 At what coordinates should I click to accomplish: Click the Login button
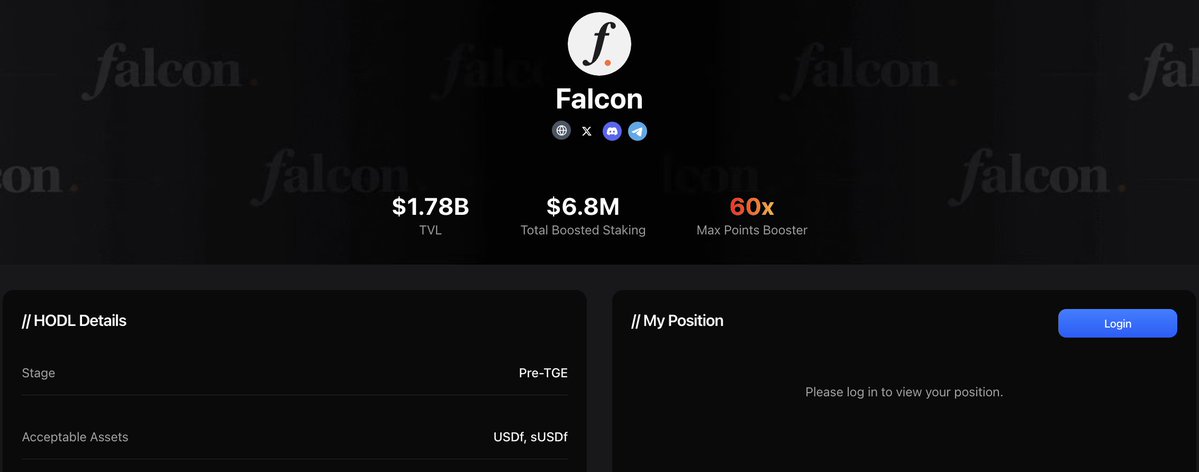point(1117,323)
